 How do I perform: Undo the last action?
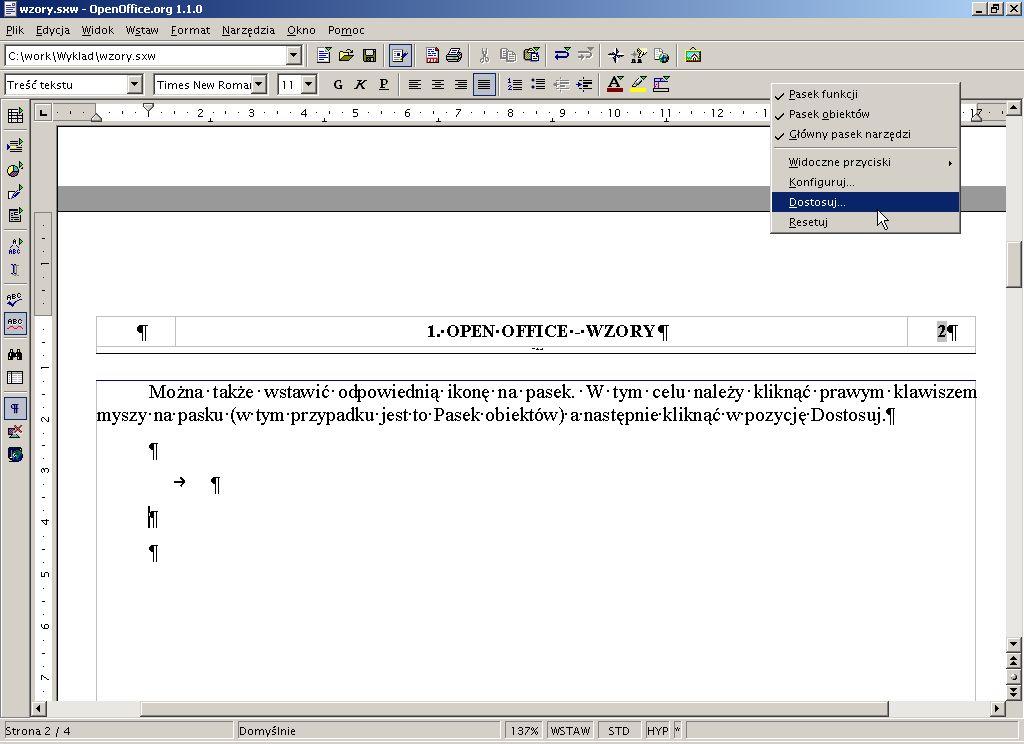[x=562, y=56]
